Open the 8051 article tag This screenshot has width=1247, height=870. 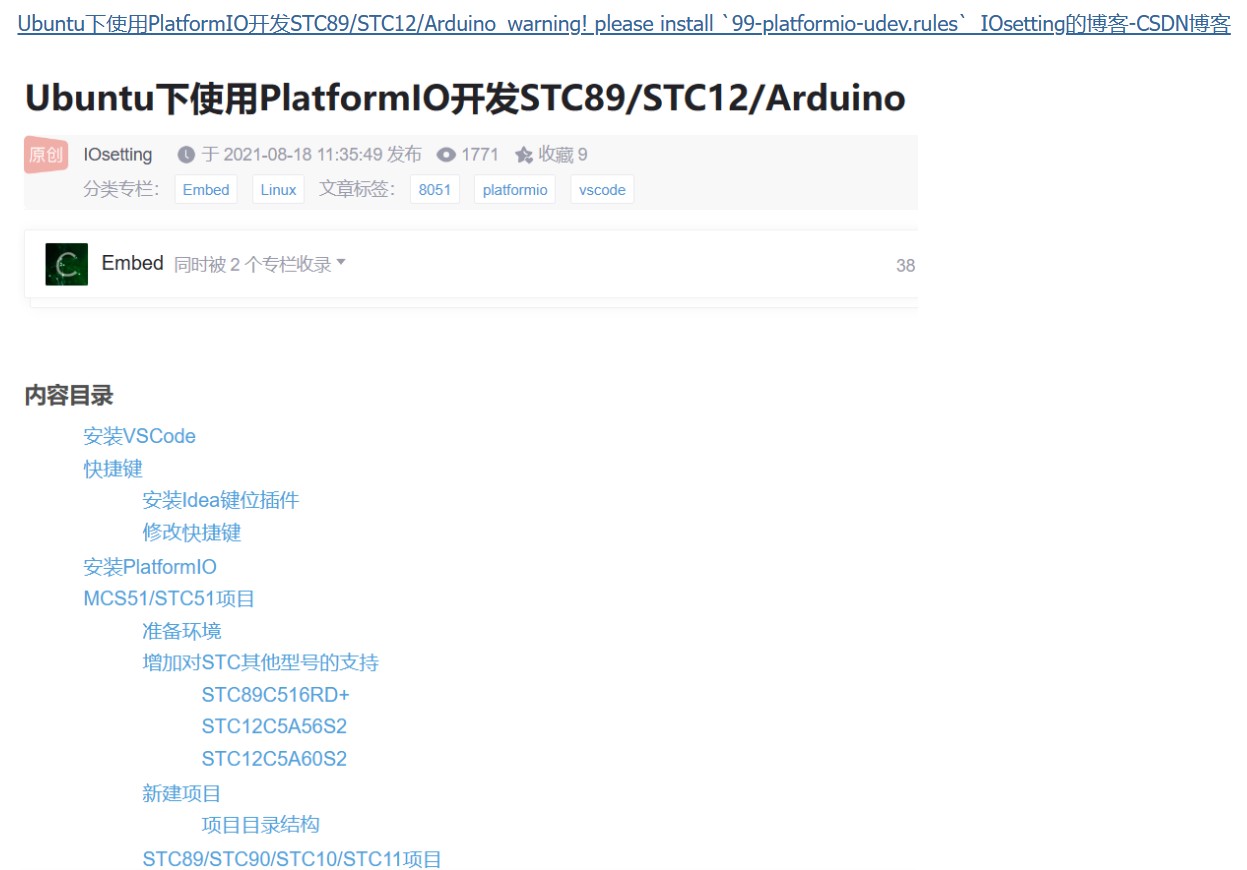pos(434,189)
